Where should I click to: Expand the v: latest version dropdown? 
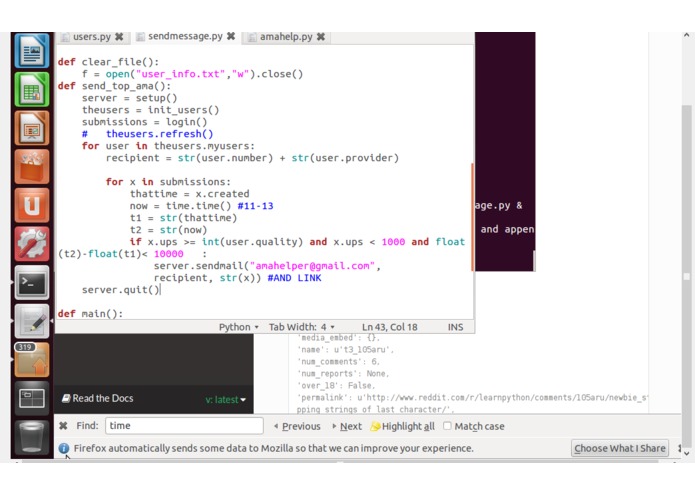pyautogui.click(x=225, y=400)
